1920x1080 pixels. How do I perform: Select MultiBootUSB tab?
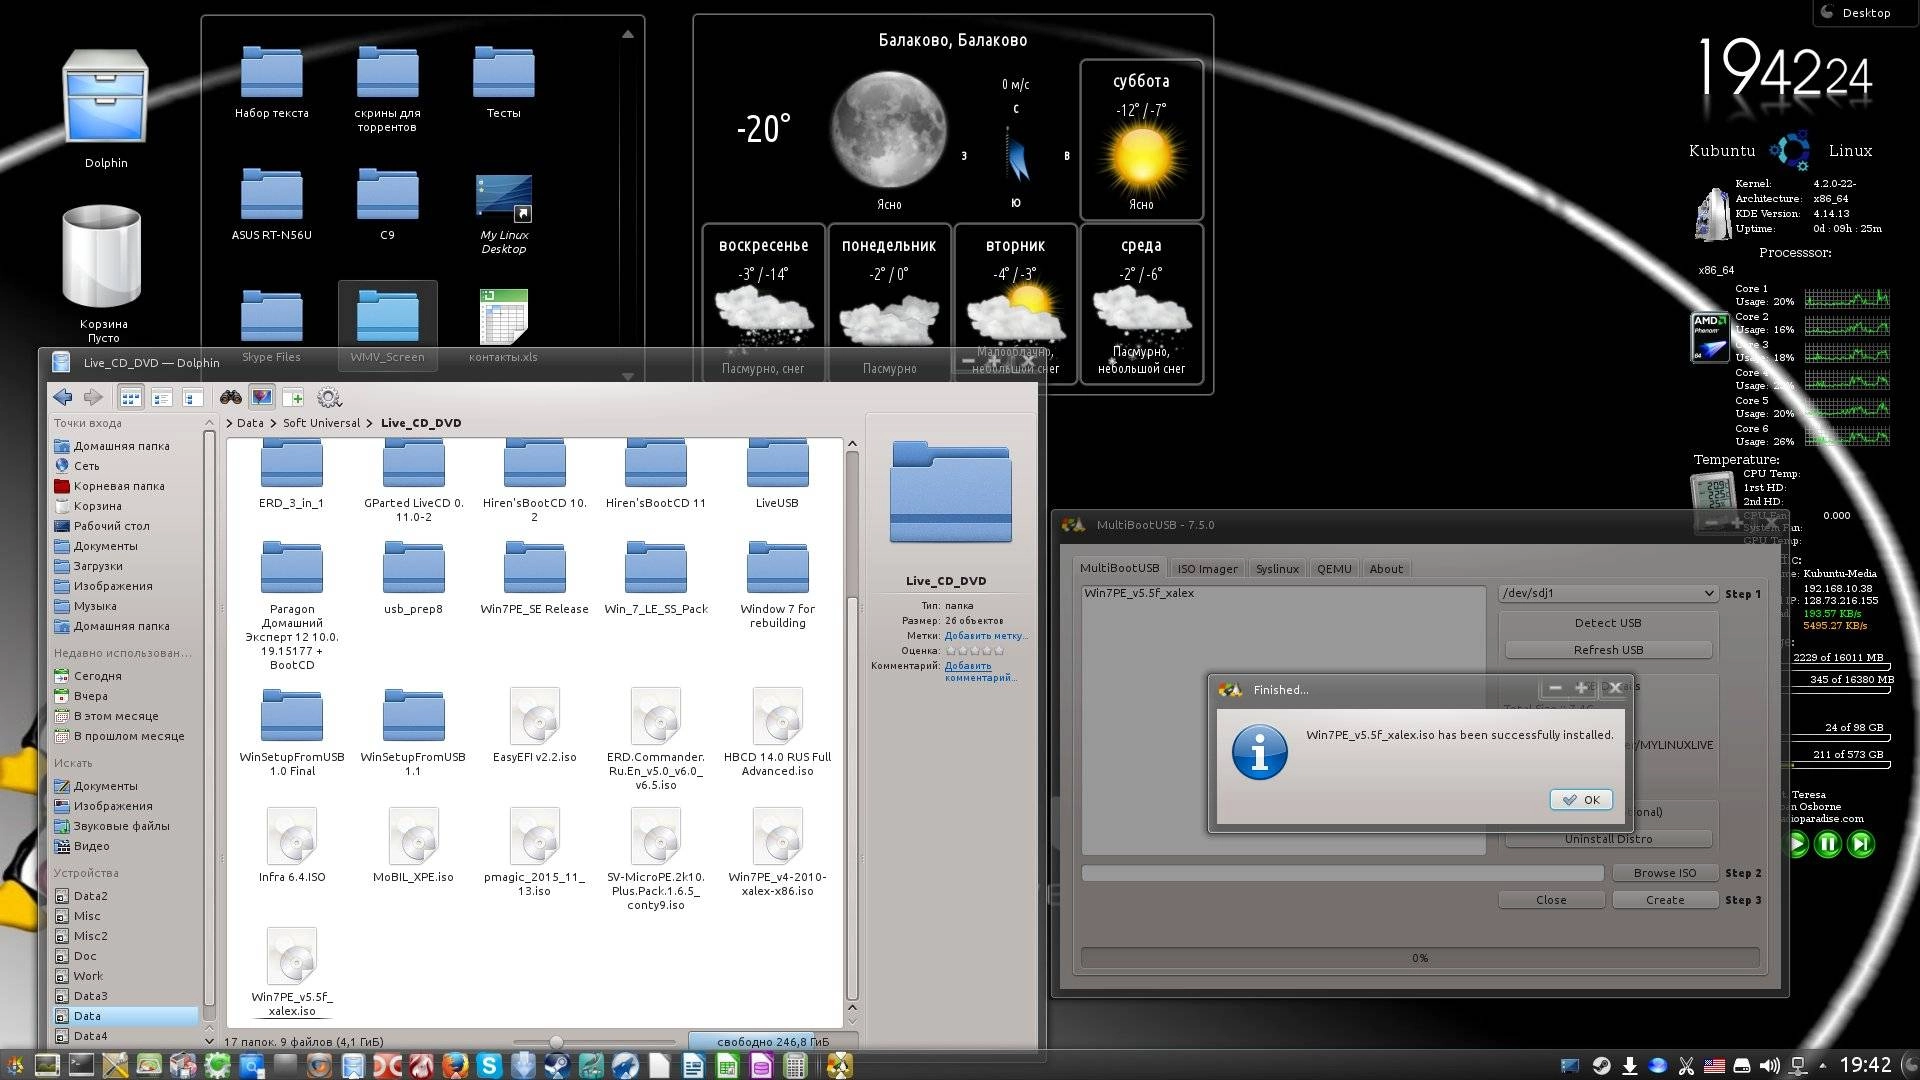1119,568
